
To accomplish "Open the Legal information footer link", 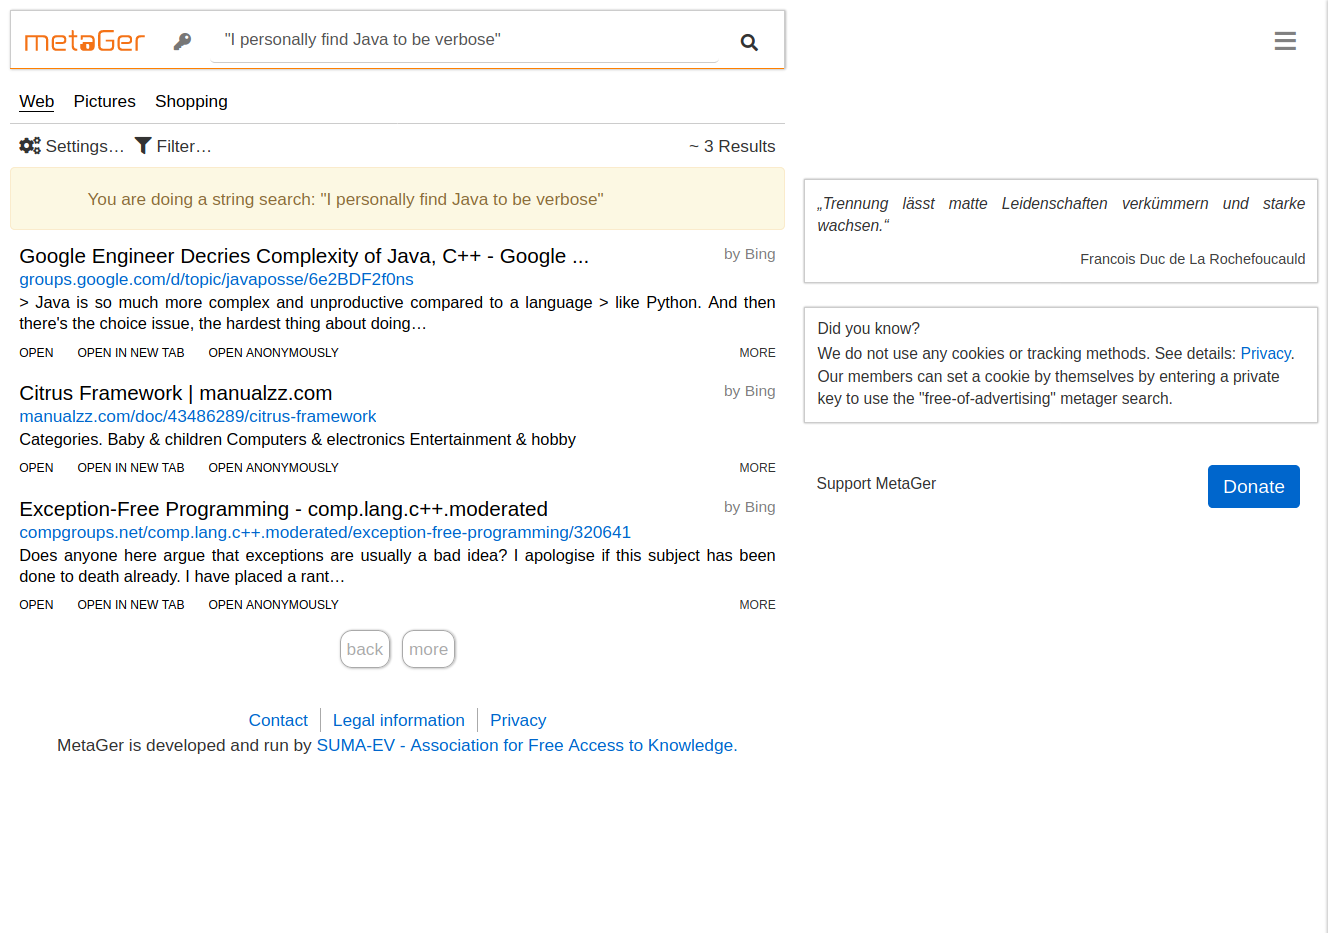I will tap(399, 720).
